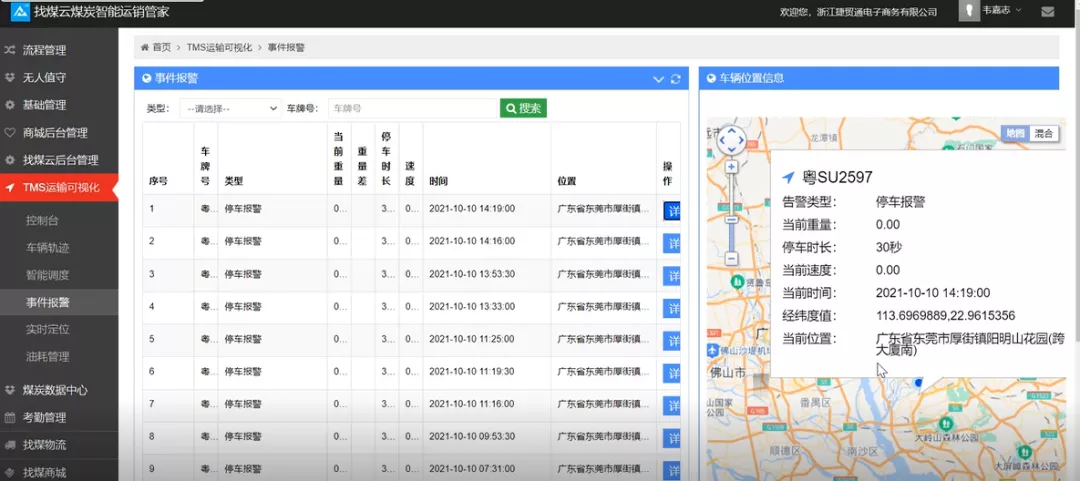1080x481 pixels.
Task: Click the user avatar icon in top bar
Action: 969,11
